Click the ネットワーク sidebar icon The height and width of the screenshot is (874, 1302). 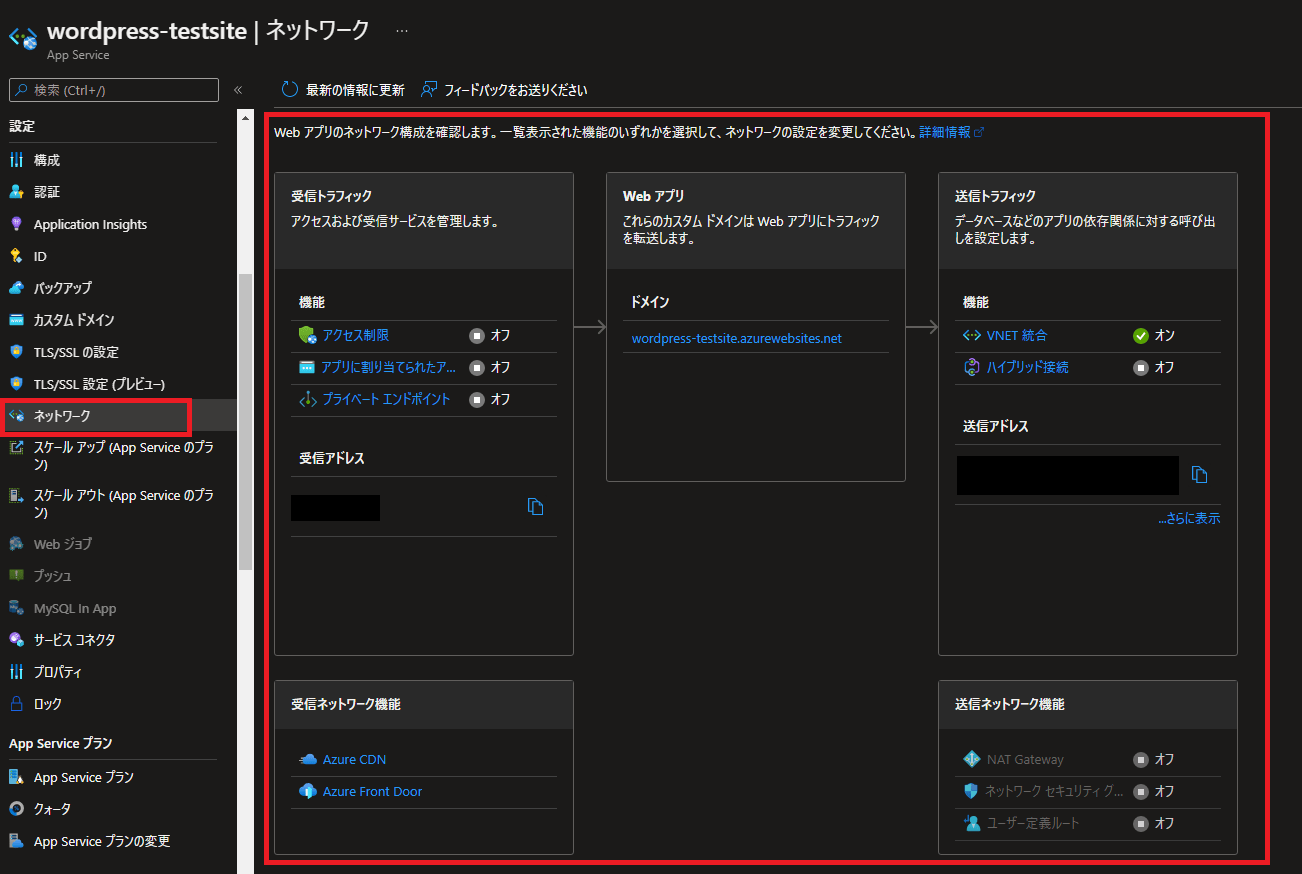coord(16,415)
